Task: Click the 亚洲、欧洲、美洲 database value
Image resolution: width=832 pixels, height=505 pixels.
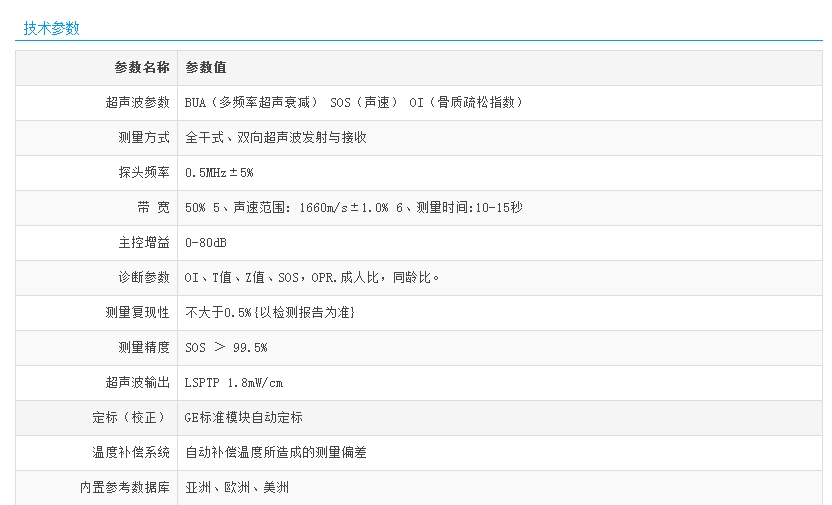Action: (238, 487)
